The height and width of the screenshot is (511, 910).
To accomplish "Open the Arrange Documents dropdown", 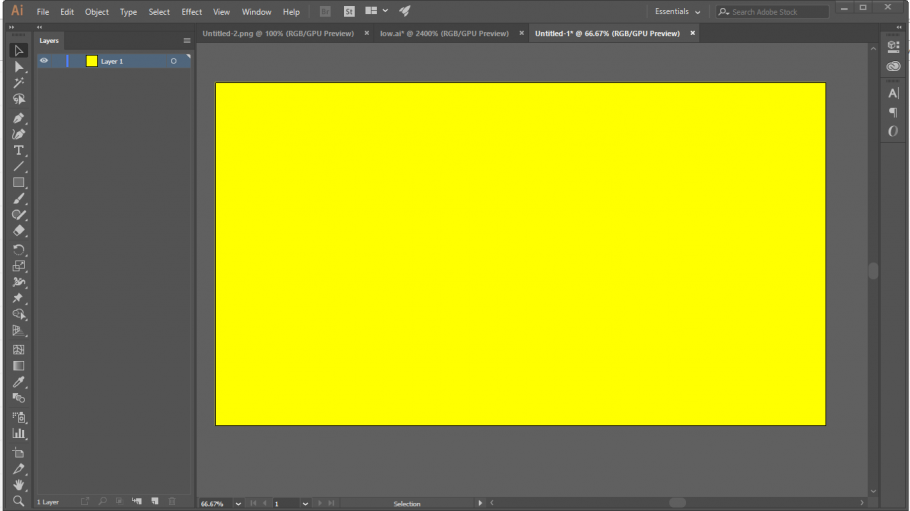I will 377,11.
